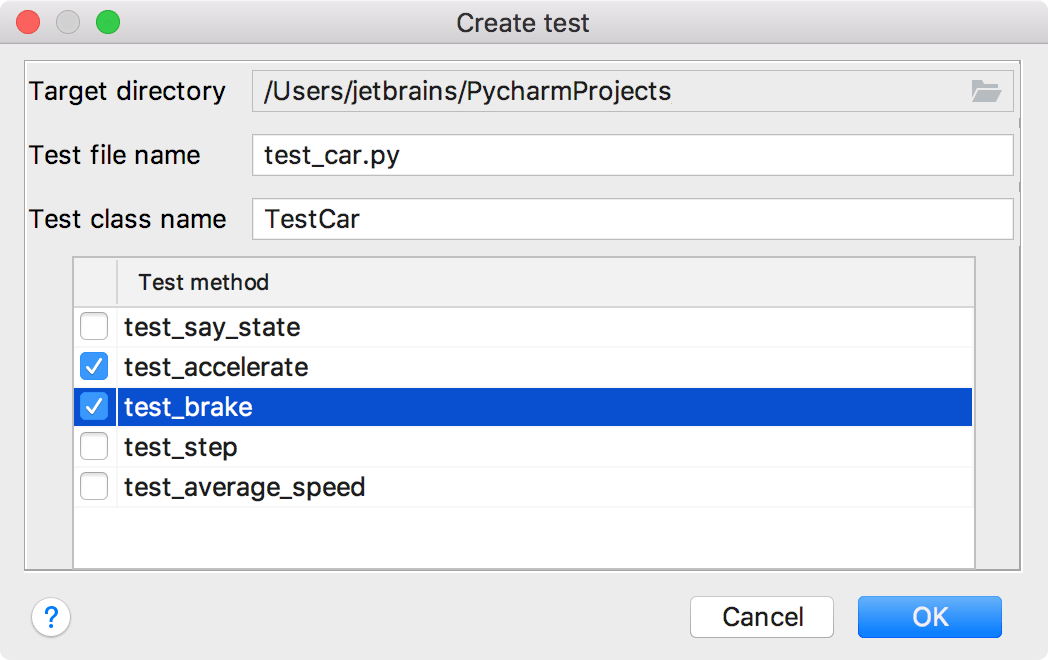Enable the test_say_state checkbox
1048x660 pixels.
point(94,327)
